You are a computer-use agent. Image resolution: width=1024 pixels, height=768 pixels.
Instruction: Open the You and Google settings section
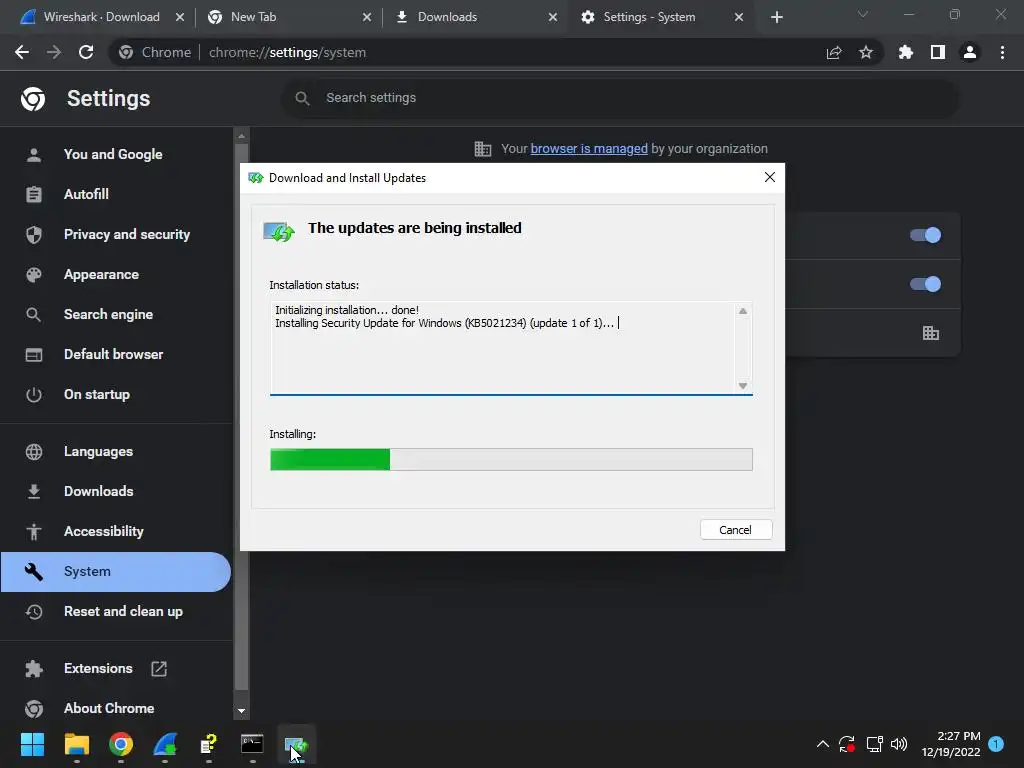(x=113, y=155)
